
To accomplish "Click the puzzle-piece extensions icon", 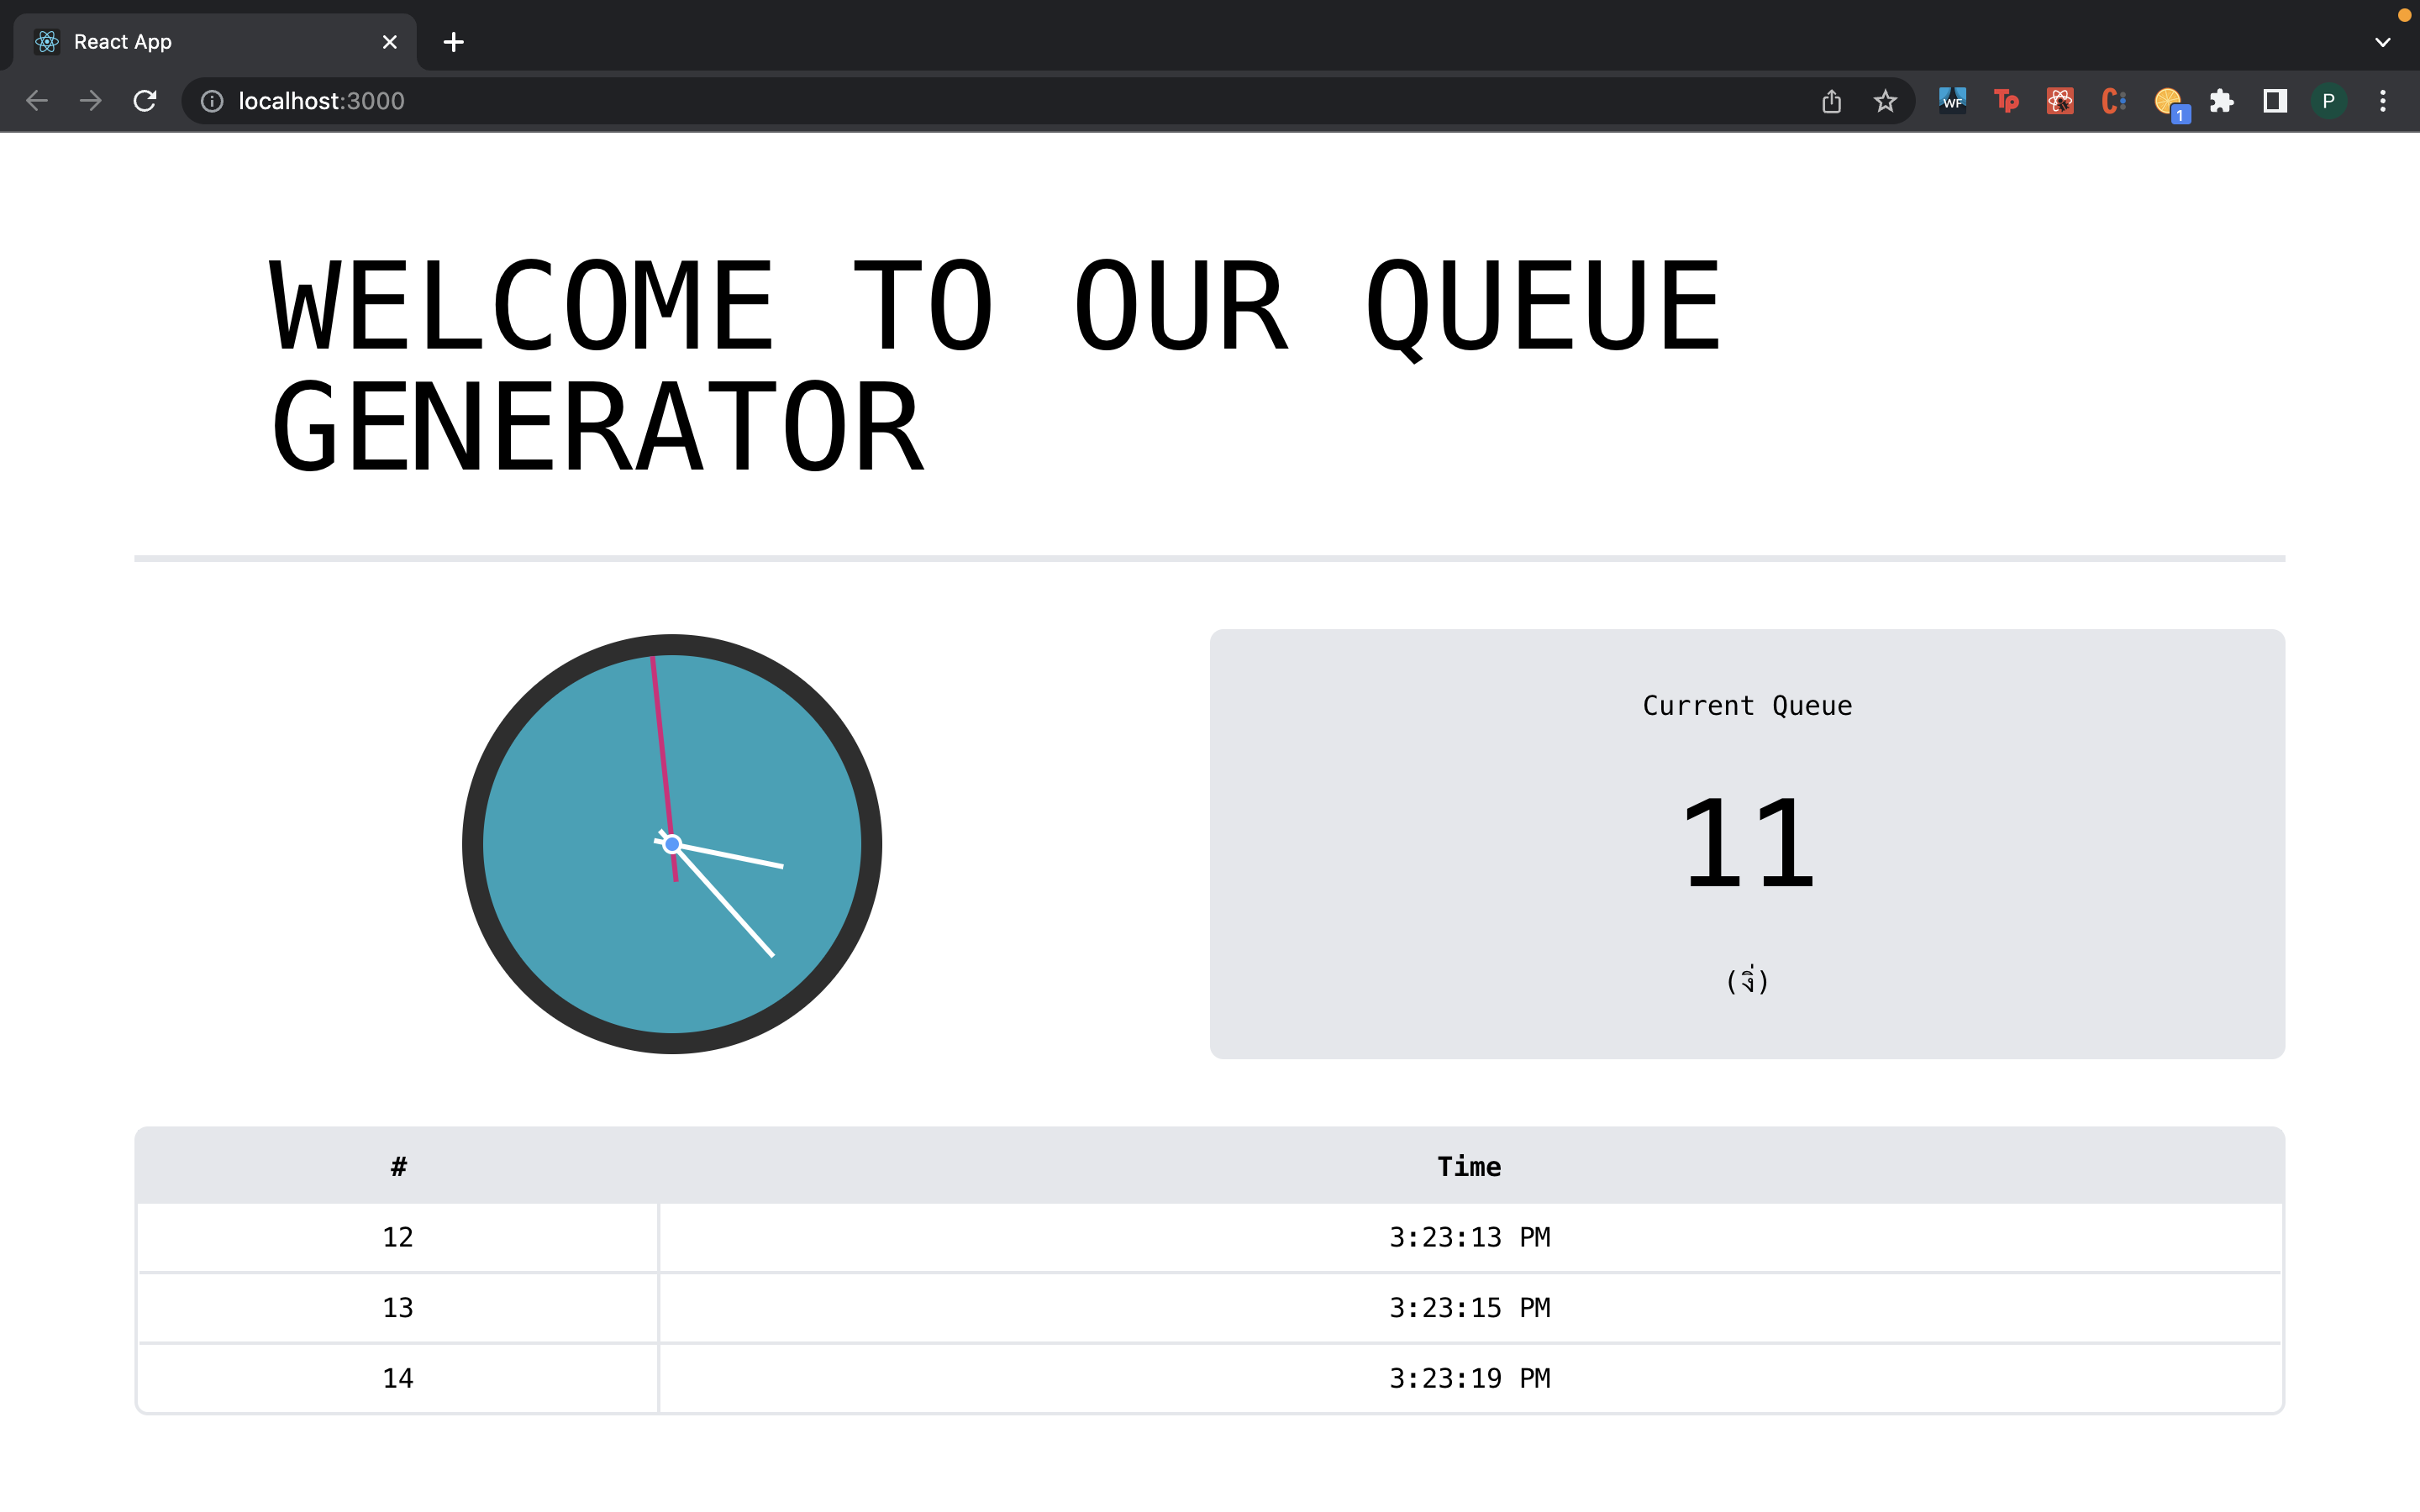I will point(2222,100).
